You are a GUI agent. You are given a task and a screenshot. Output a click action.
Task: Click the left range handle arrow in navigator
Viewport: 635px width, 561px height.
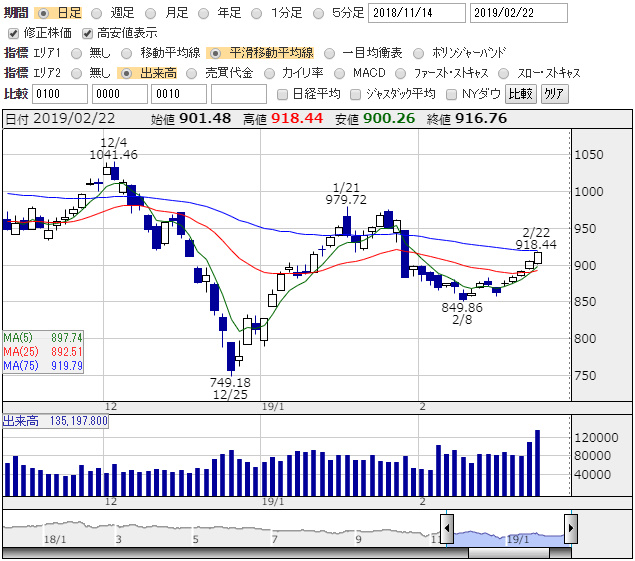(447, 528)
